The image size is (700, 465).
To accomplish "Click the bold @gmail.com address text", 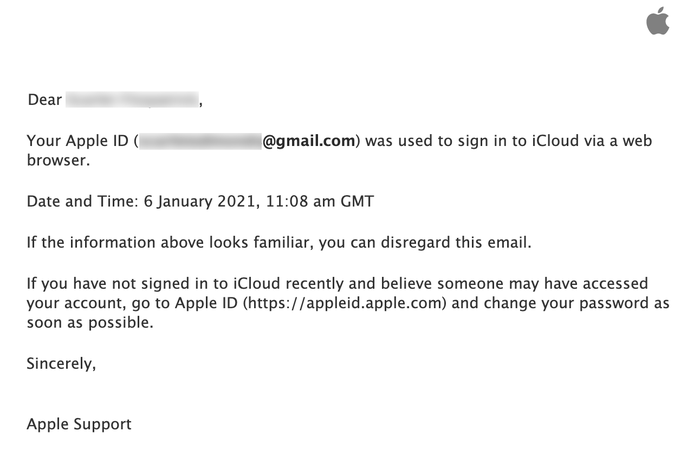I will [x=308, y=141].
